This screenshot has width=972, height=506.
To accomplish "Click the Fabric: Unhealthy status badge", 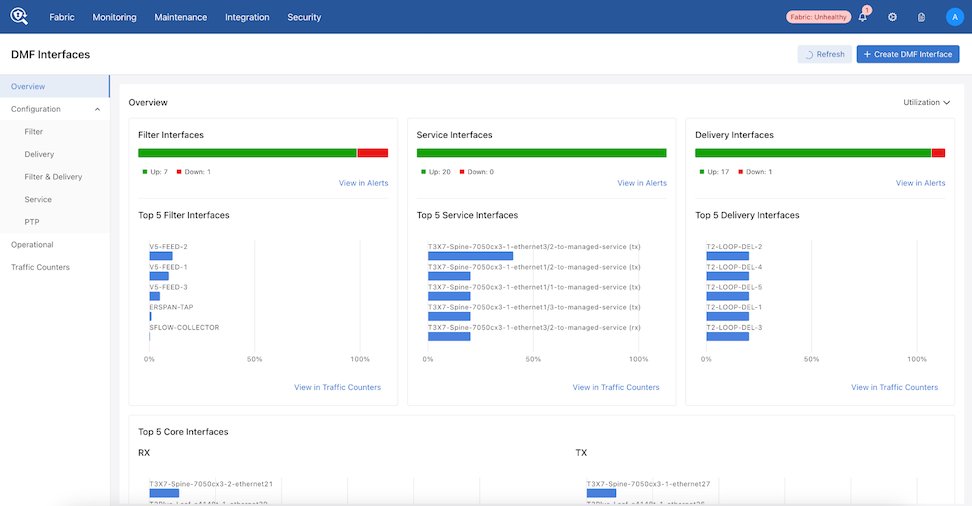I will pos(817,17).
